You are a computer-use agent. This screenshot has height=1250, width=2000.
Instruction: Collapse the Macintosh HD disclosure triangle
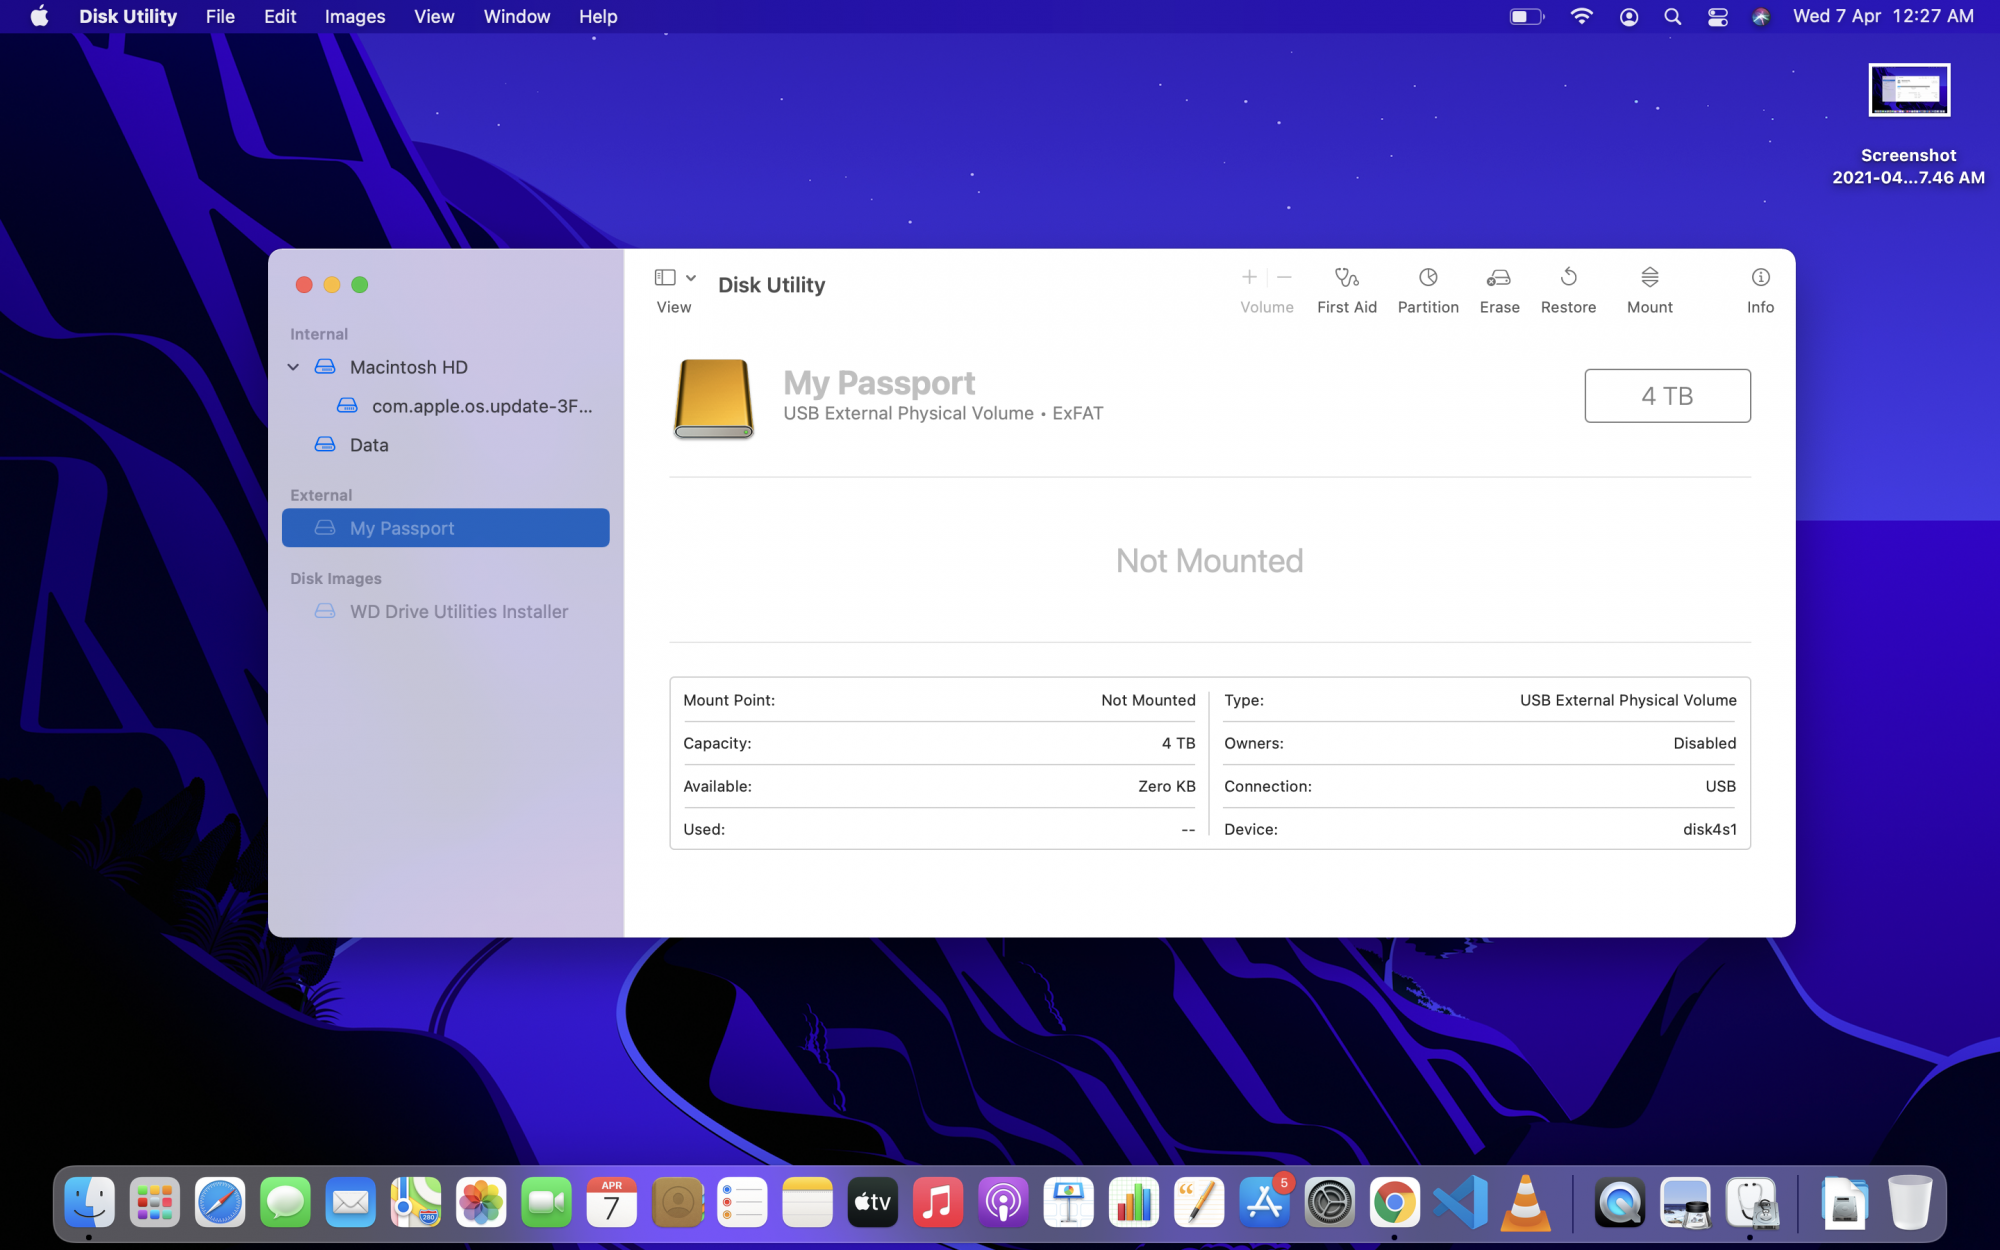tap(294, 366)
